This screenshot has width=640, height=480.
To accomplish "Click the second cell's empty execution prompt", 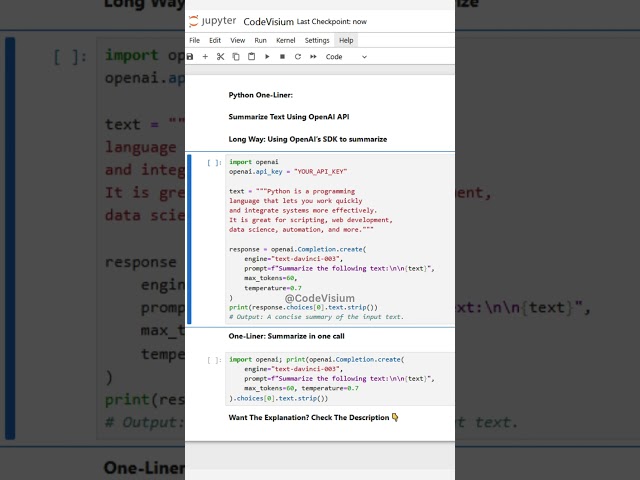I will click(x=214, y=360).
